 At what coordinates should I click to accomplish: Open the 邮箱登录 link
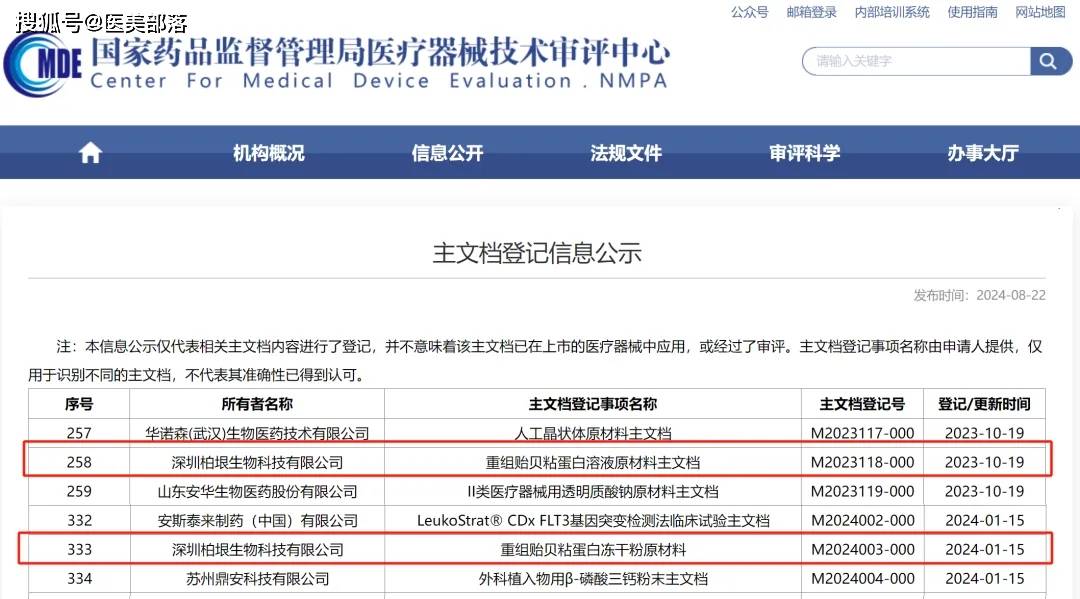click(x=811, y=12)
